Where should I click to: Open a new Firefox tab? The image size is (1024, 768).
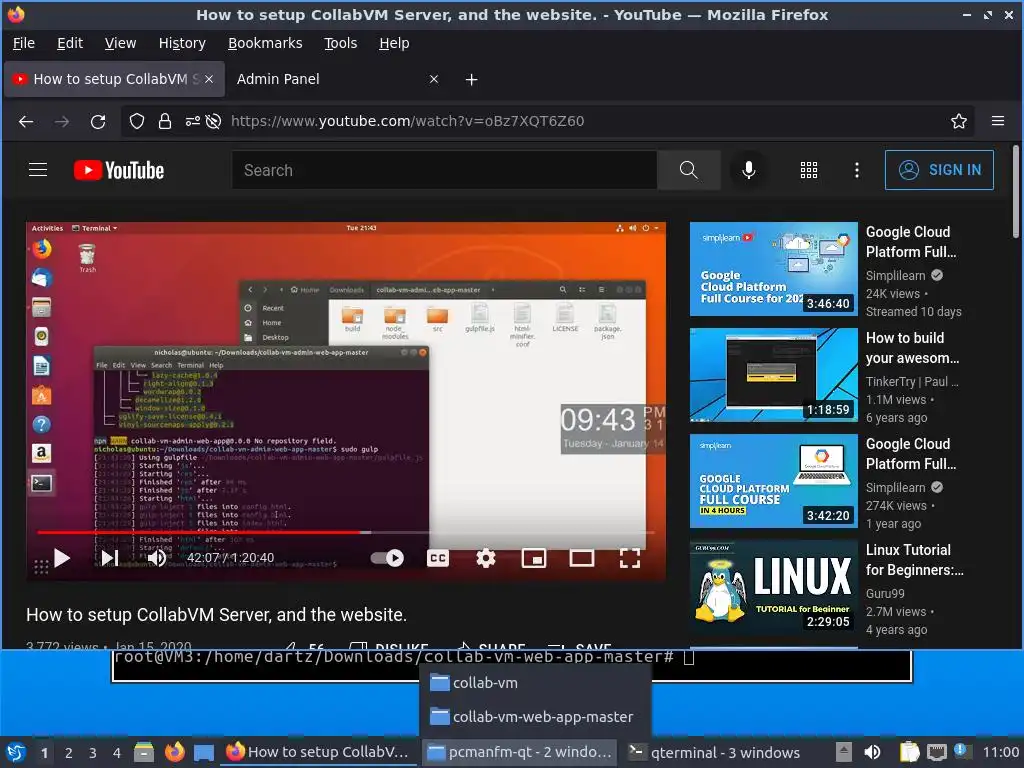[x=472, y=80]
